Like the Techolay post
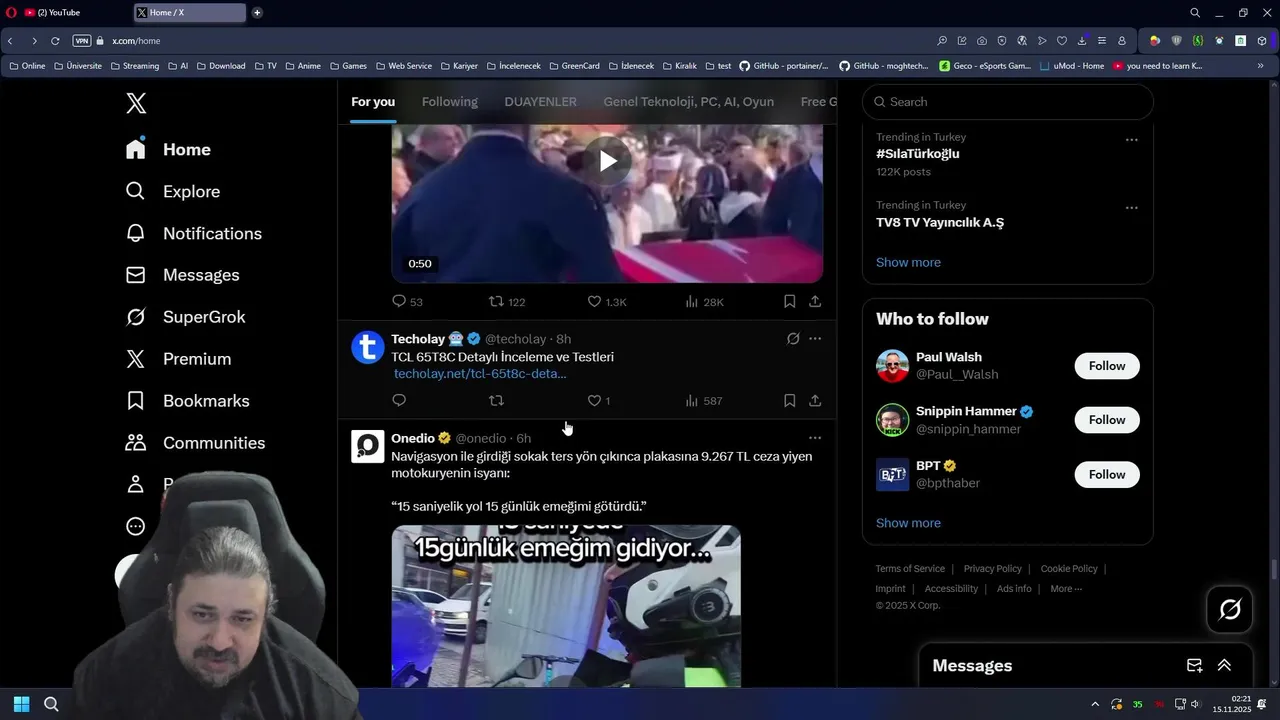The height and width of the screenshot is (720, 1280). (598, 400)
